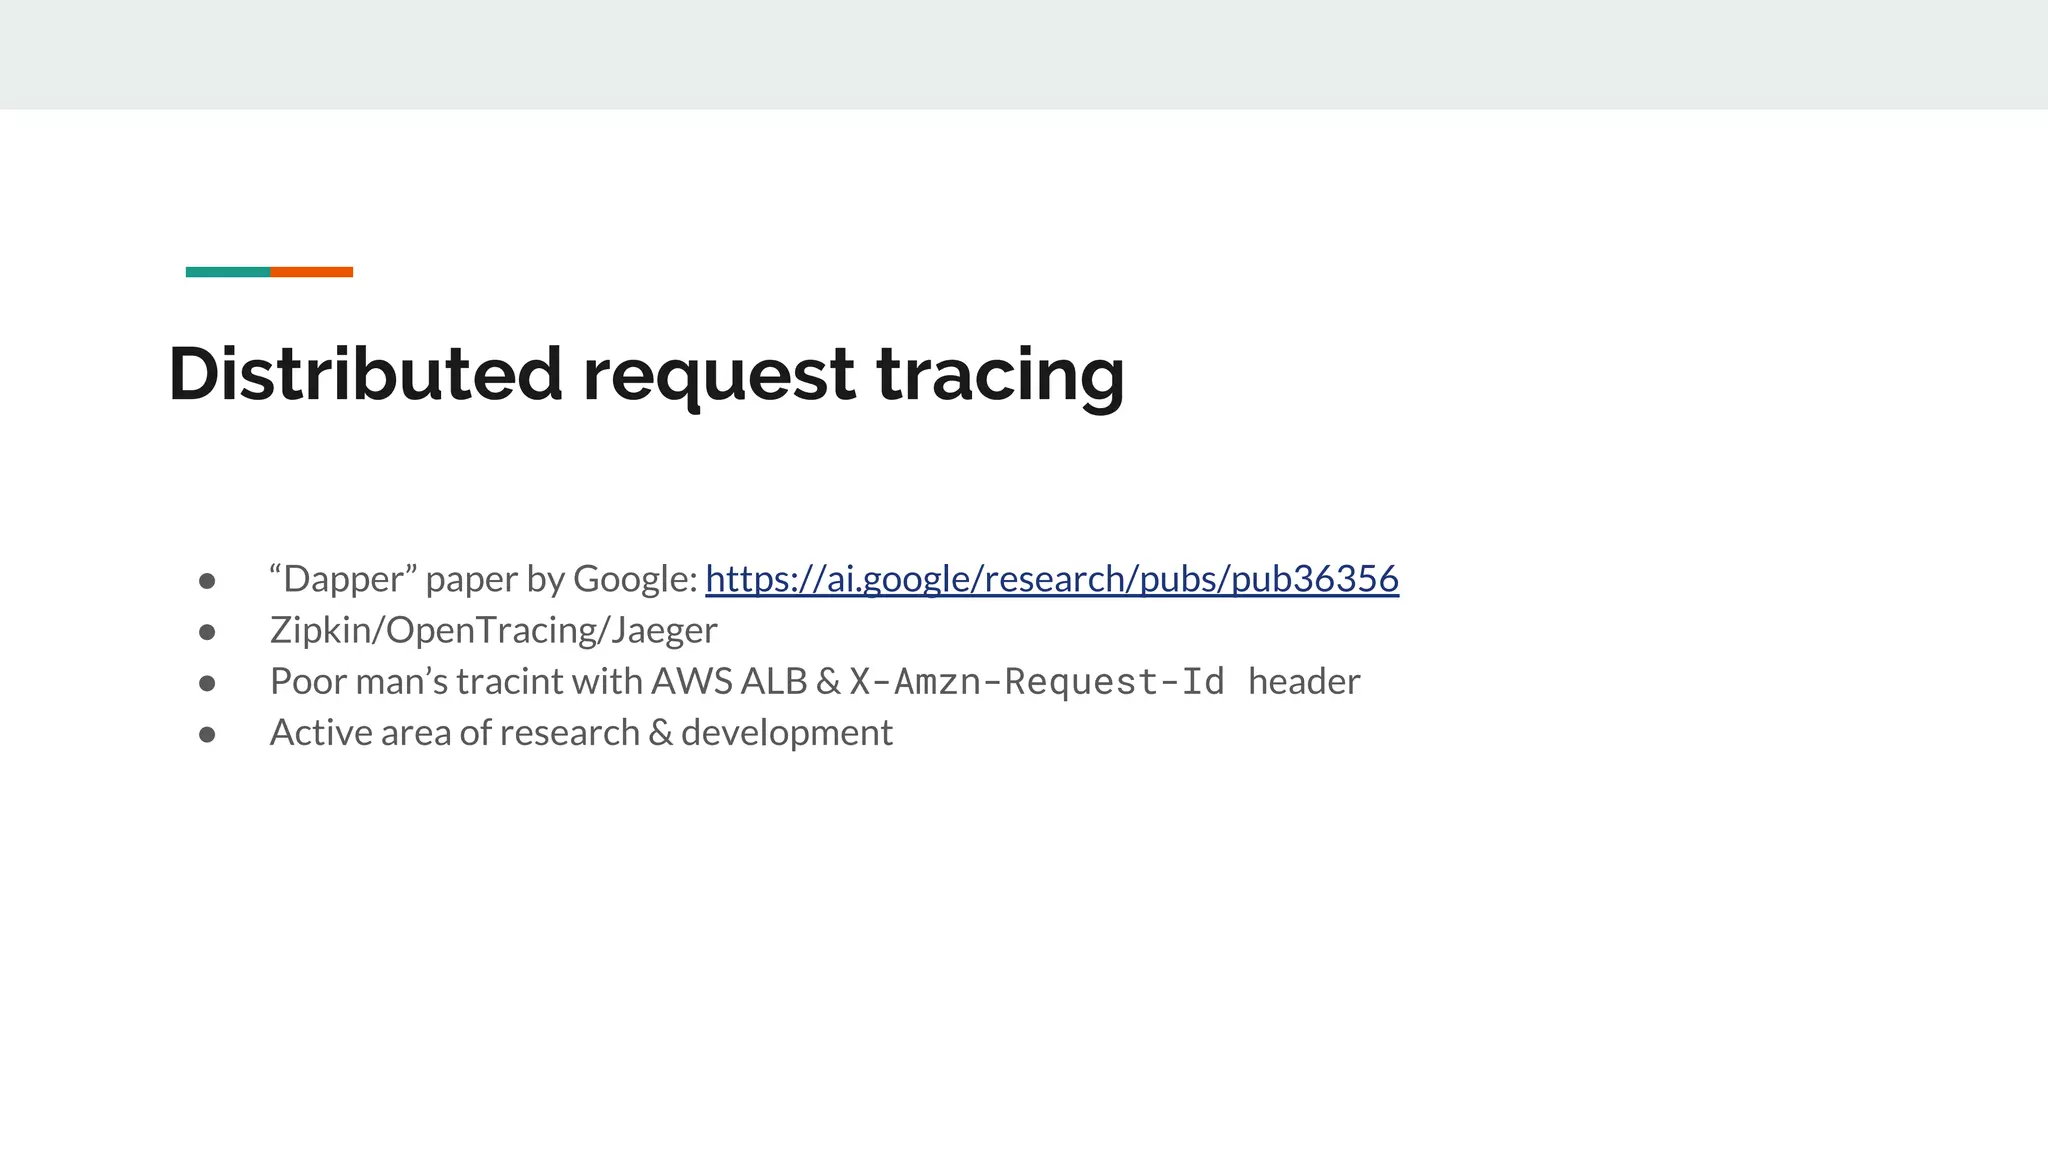Click 'pub36356' at the end of link

(x=1314, y=579)
